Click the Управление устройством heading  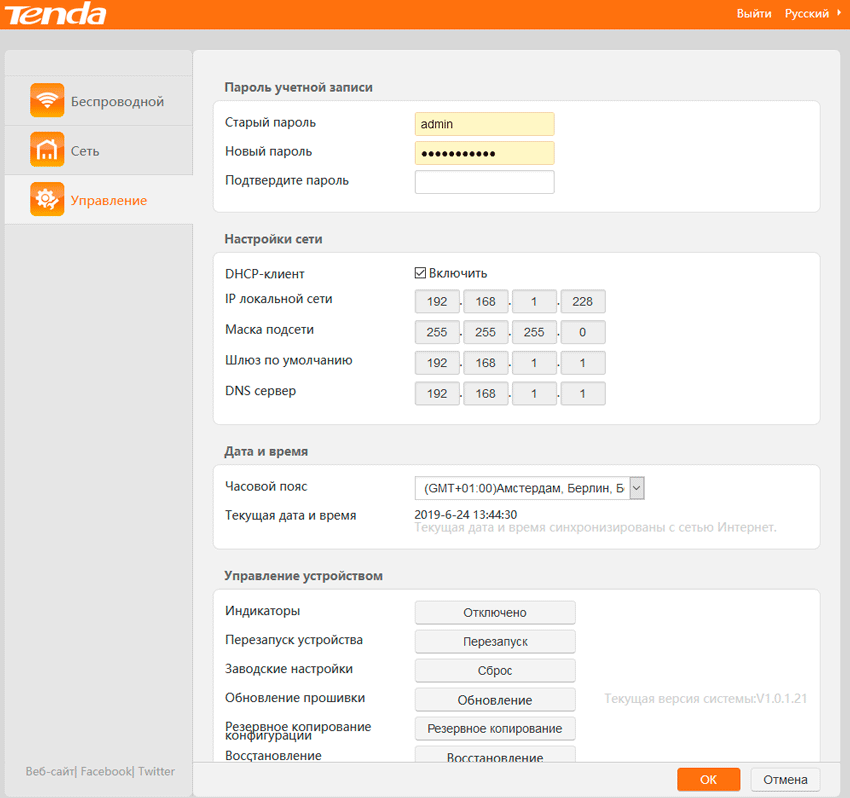click(304, 576)
